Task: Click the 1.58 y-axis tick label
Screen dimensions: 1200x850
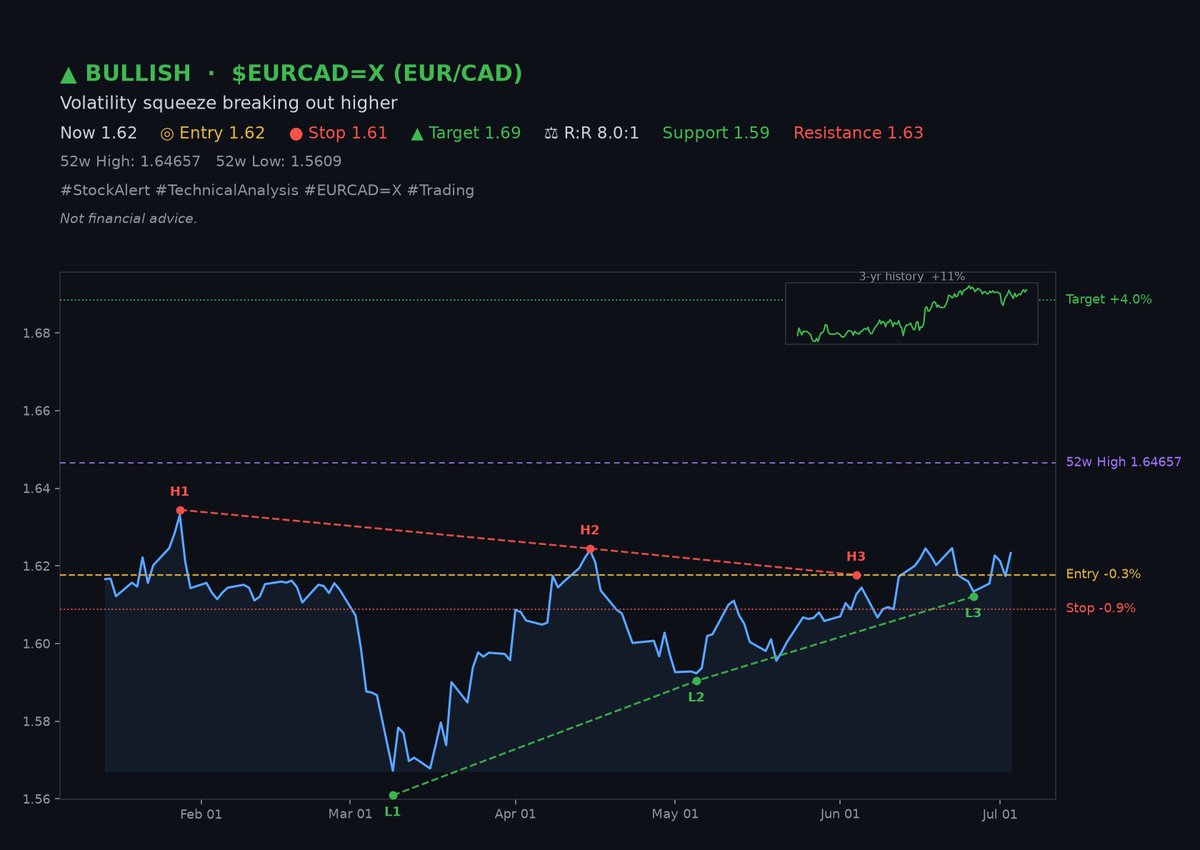Action: pyautogui.click(x=36, y=721)
